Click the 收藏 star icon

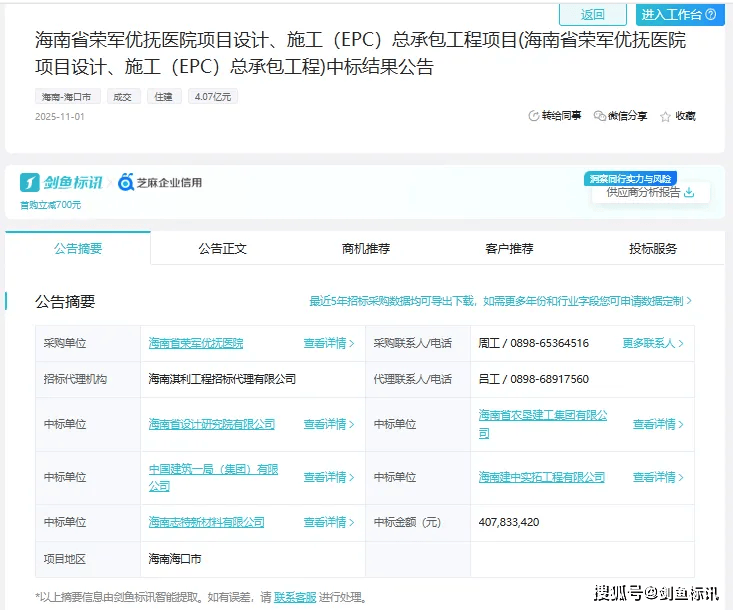tap(666, 116)
